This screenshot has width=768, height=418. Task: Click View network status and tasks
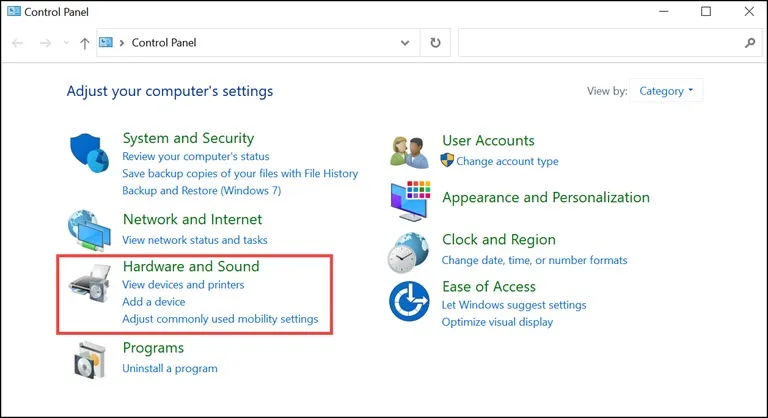point(194,240)
